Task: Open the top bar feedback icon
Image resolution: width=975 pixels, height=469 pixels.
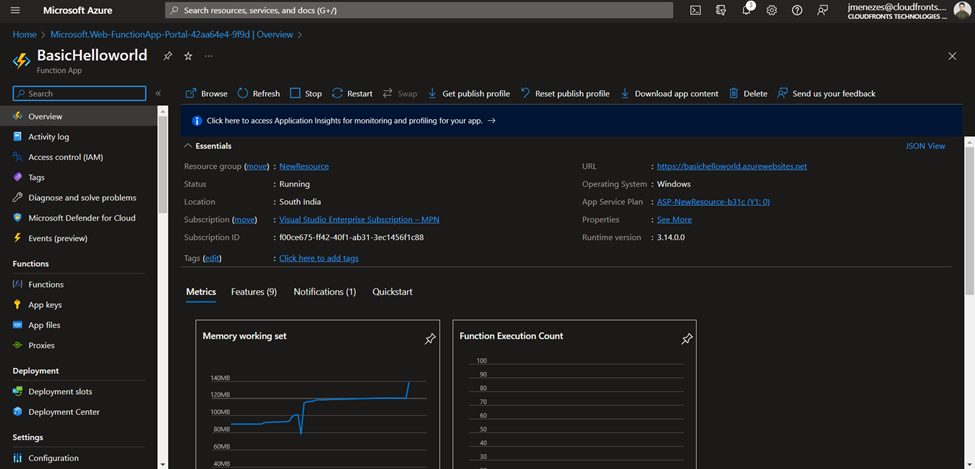Action: tap(823, 10)
